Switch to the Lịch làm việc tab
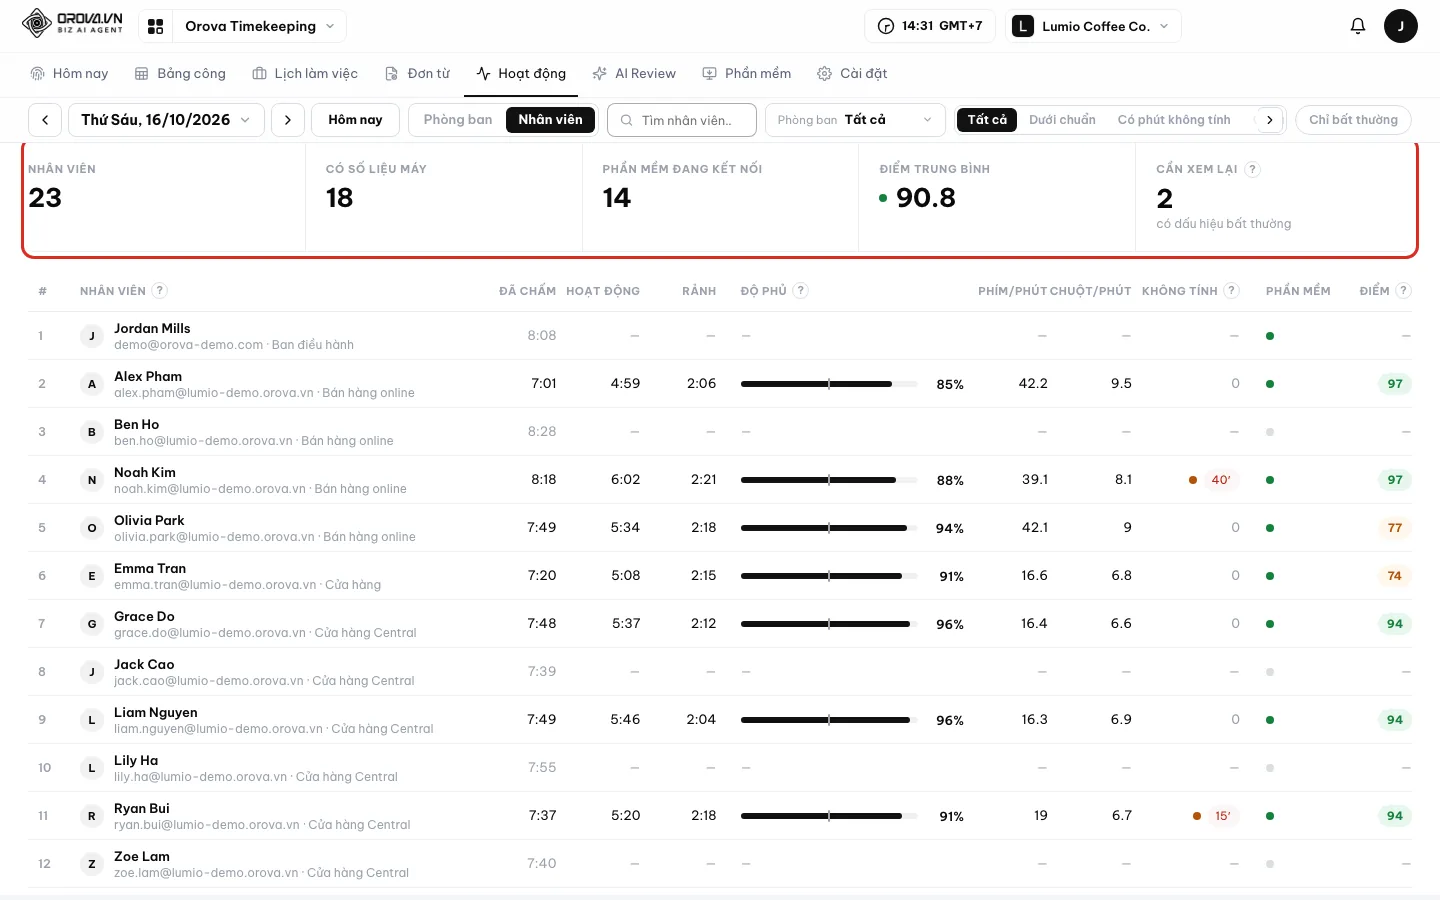The width and height of the screenshot is (1440, 900). tap(305, 74)
